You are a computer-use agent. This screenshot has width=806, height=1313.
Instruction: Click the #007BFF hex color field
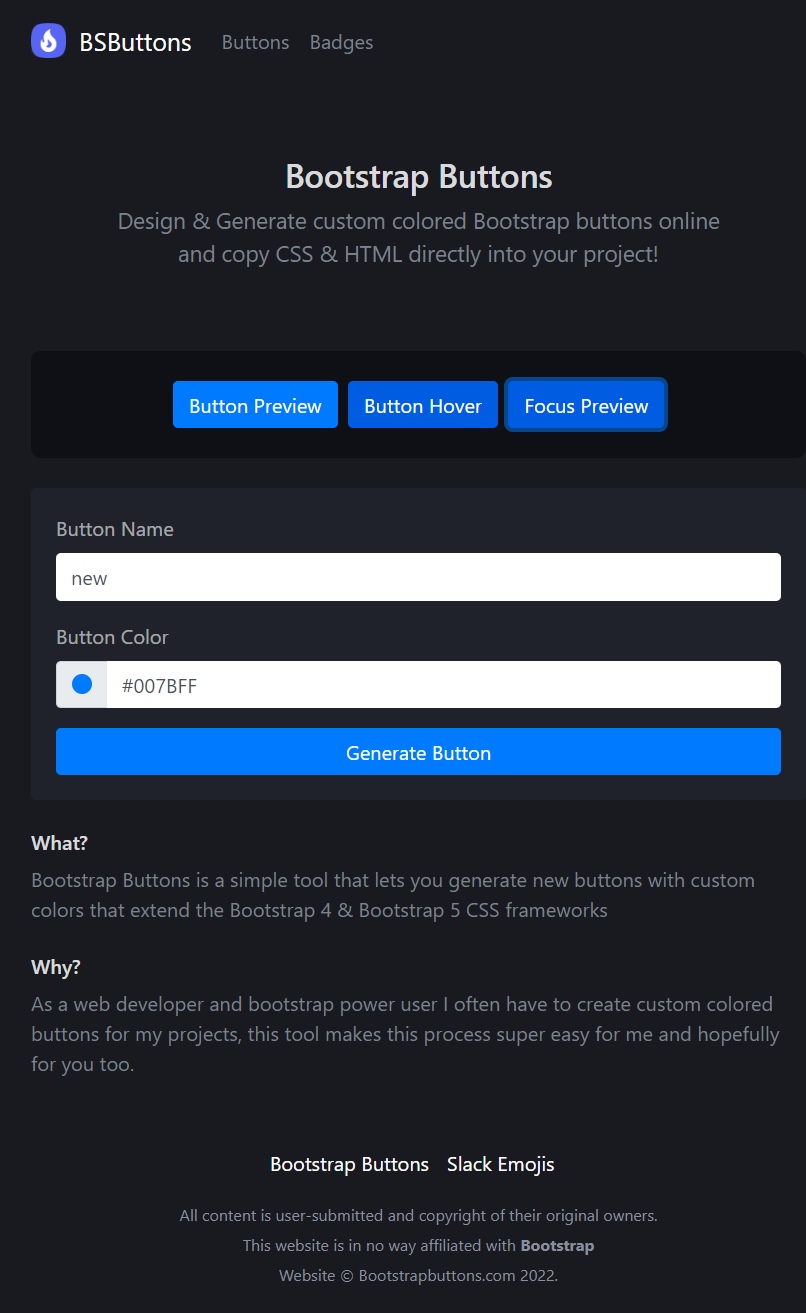[x=443, y=684]
